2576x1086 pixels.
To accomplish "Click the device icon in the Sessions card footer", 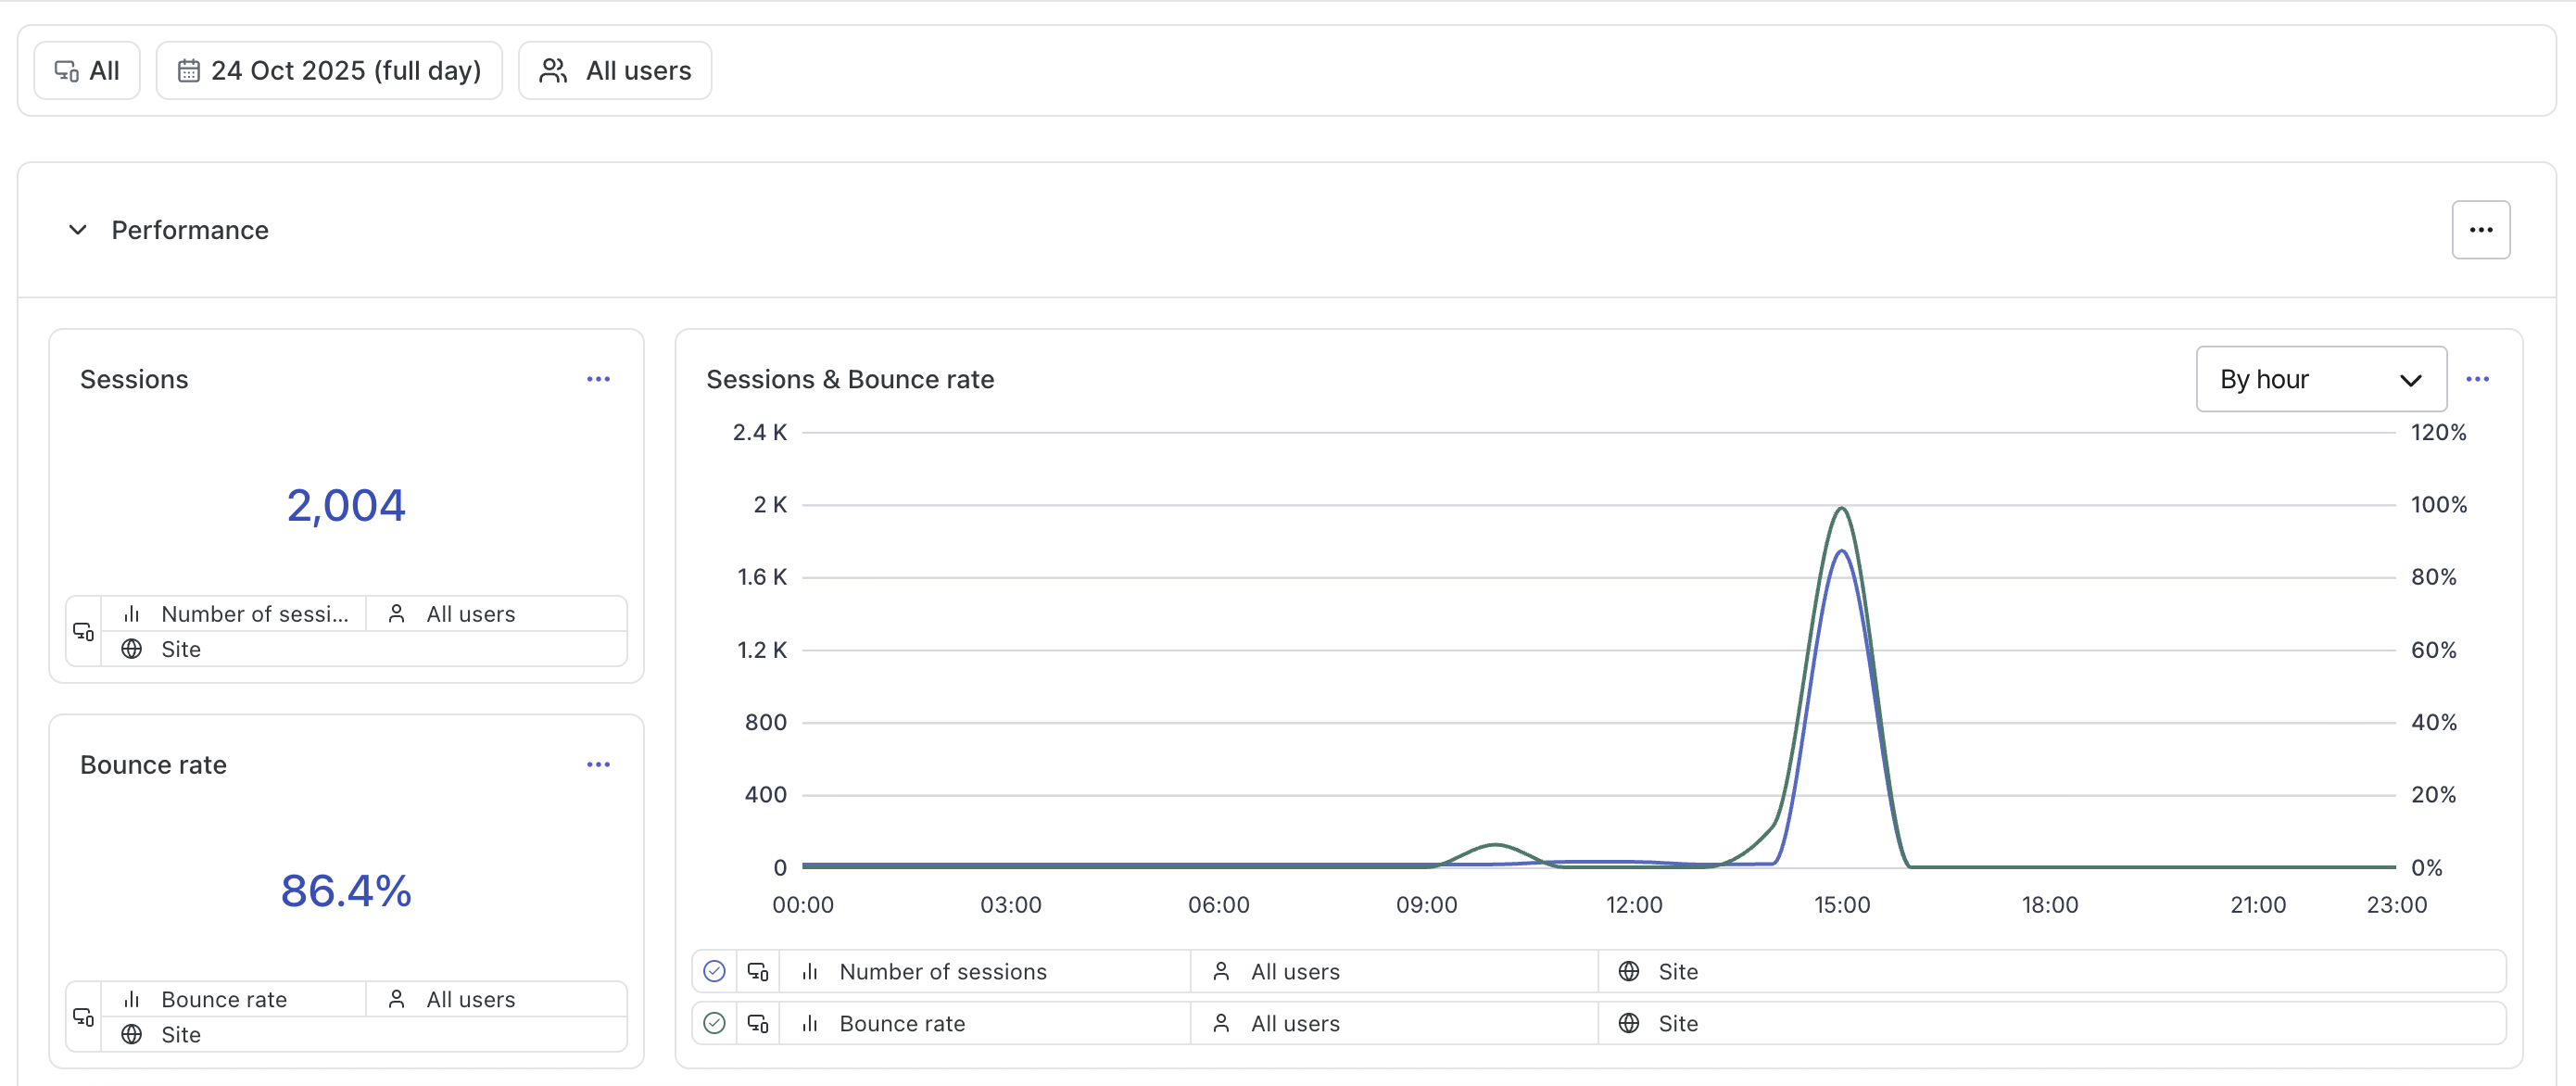I will click(83, 631).
